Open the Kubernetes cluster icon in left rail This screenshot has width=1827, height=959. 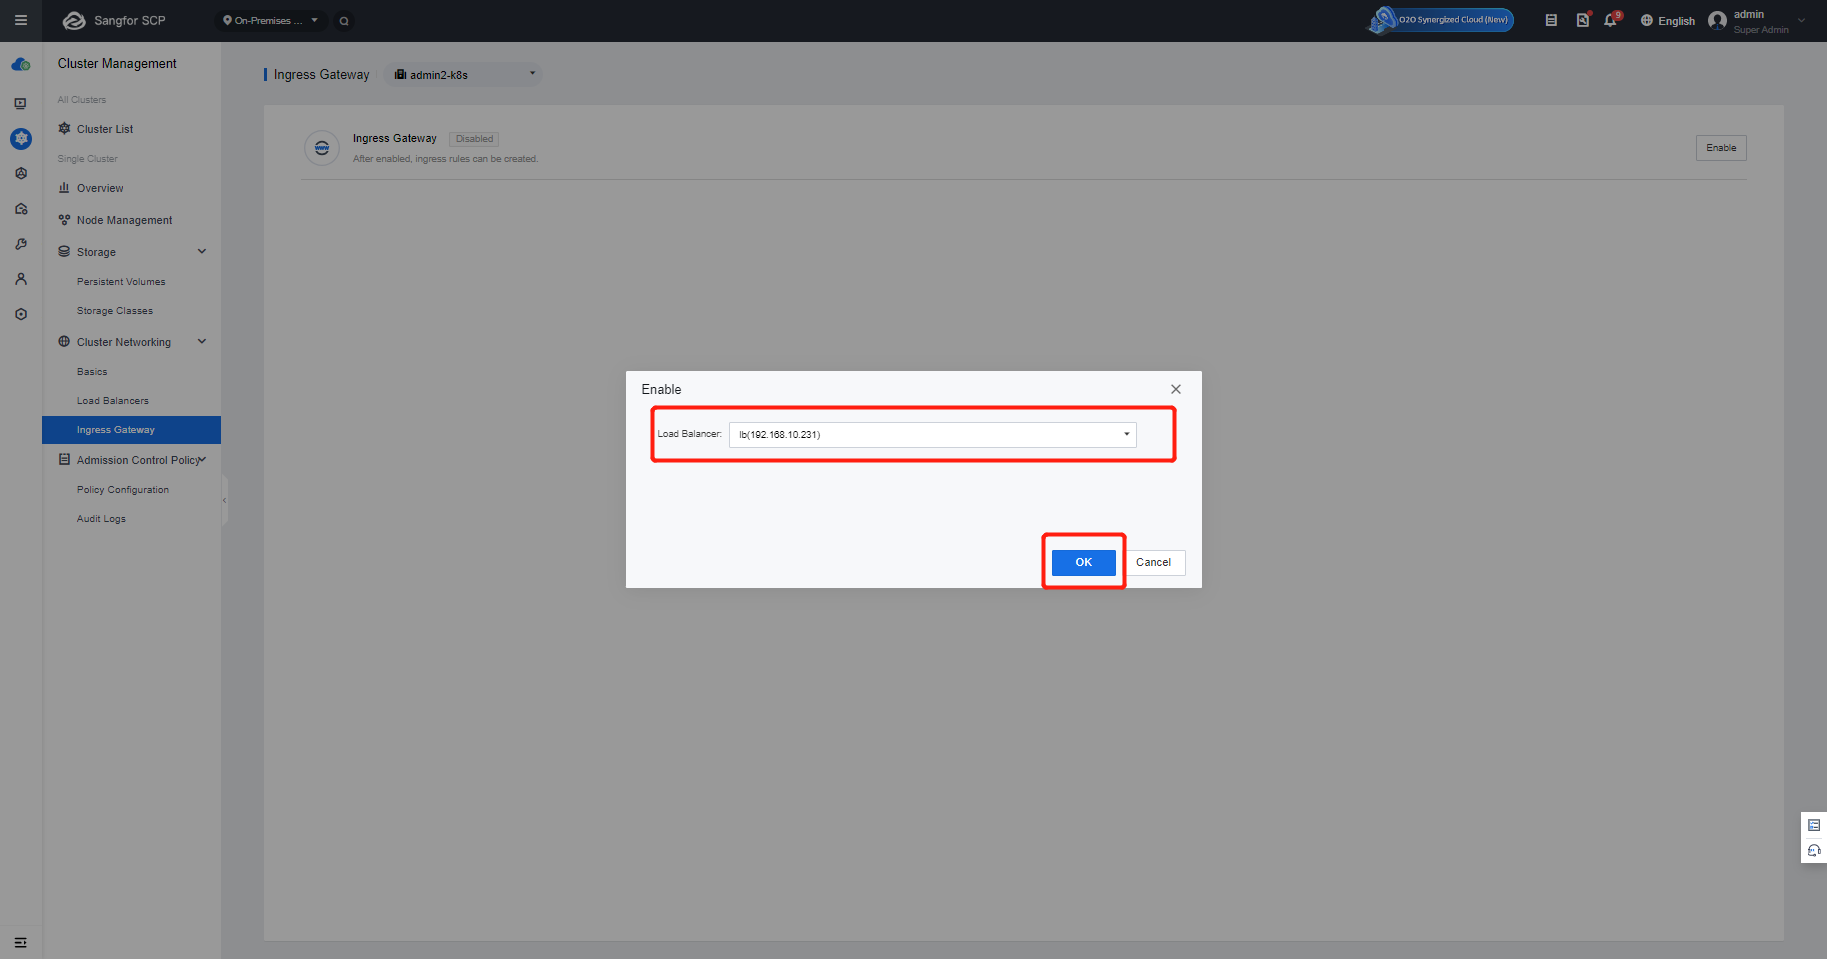[21, 139]
